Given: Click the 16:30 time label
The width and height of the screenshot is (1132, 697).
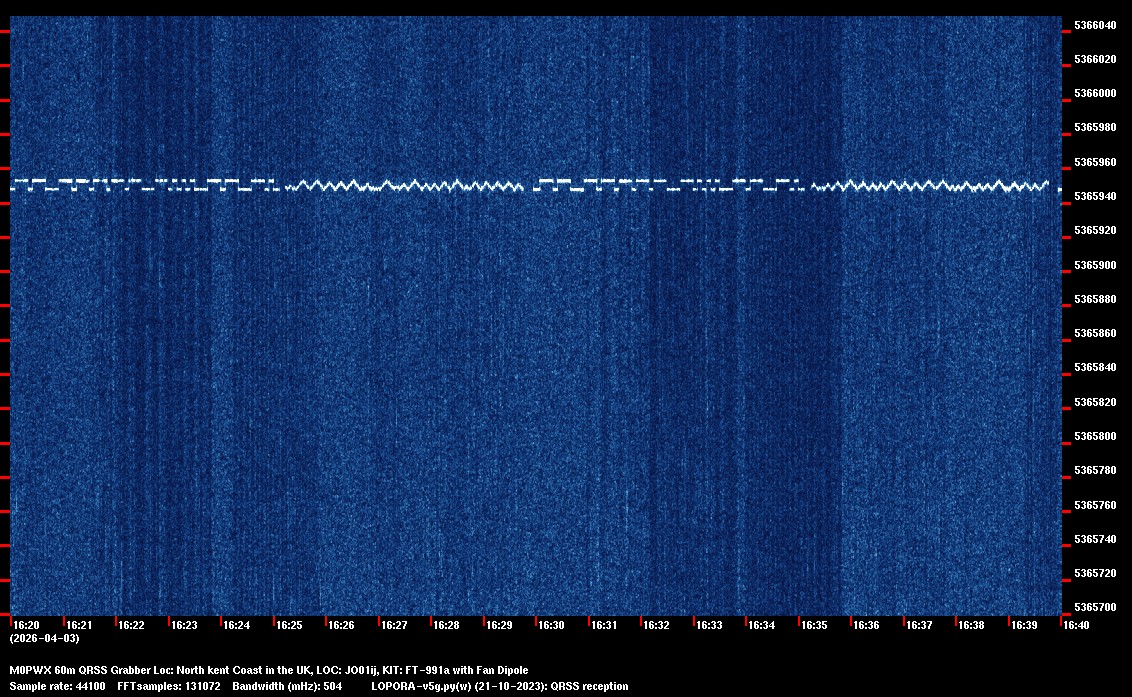Looking at the screenshot, I should tap(551, 625).
